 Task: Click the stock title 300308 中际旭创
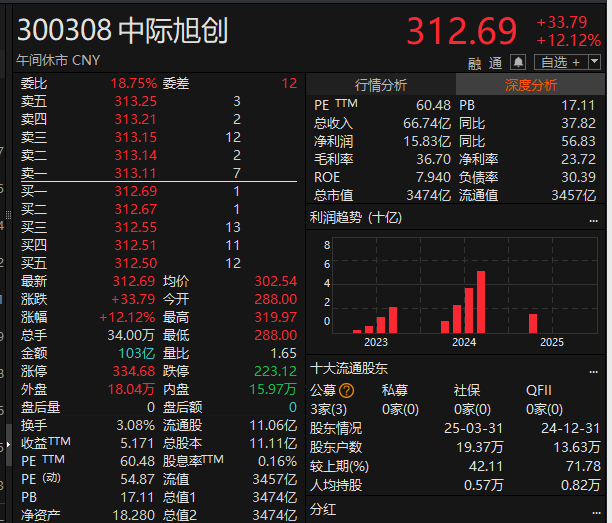click(x=122, y=31)
